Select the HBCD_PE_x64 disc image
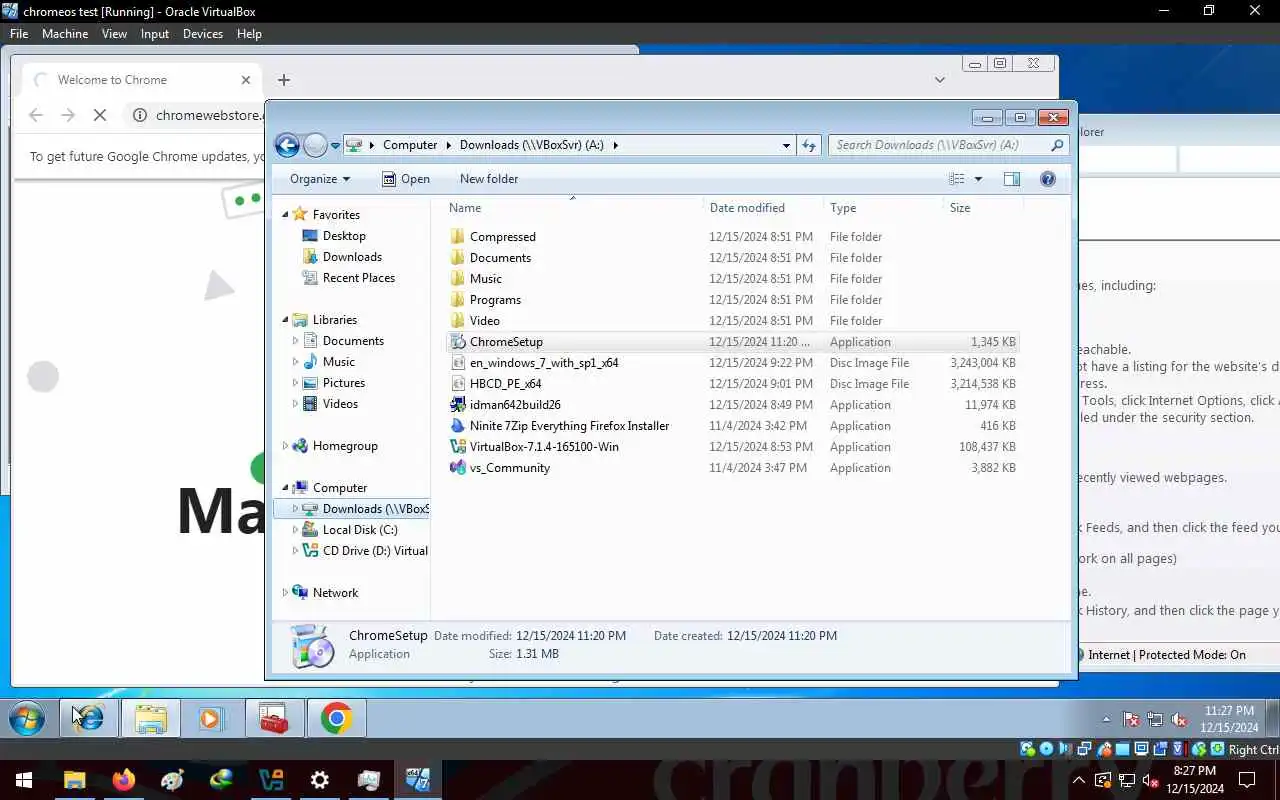The width and height of the screenshot is (1280, 800). [731, 384]
